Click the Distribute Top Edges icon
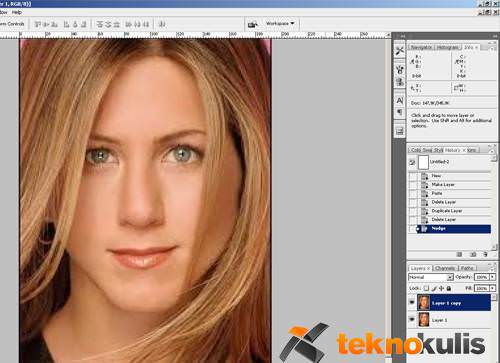The width and height of the screenshot is (500, 363). point(100,24)
